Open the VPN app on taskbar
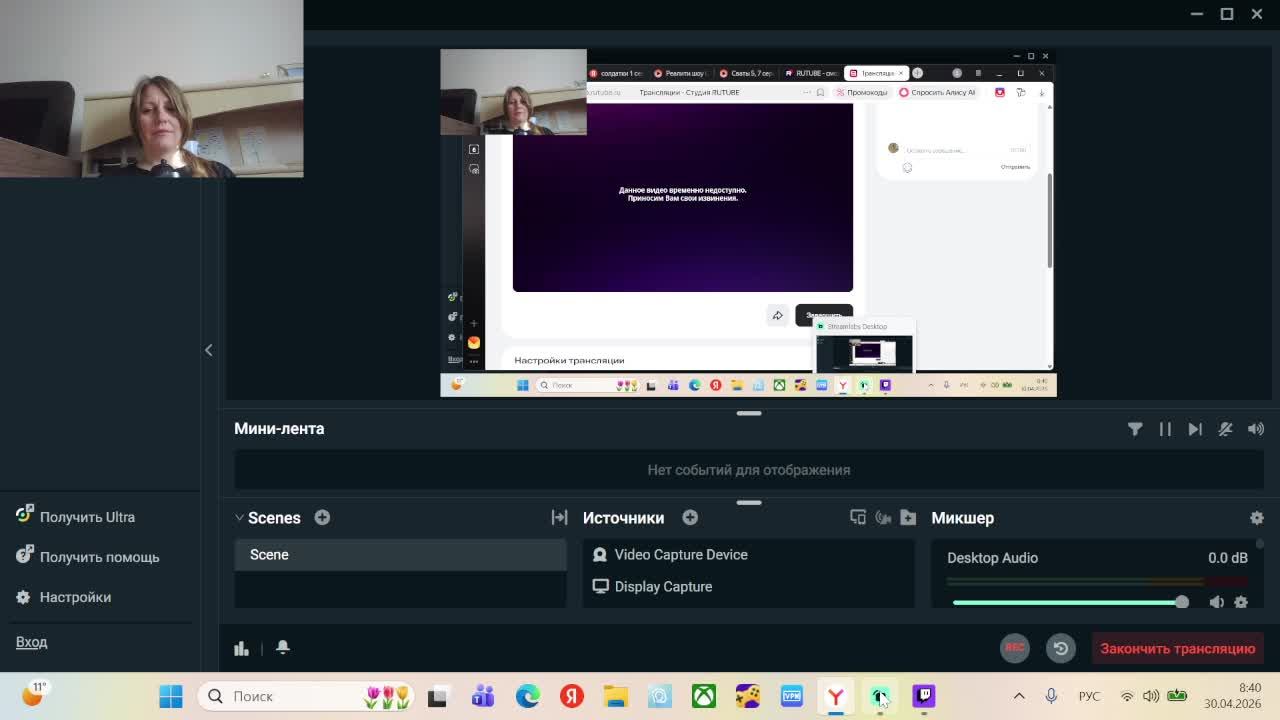 792,696
